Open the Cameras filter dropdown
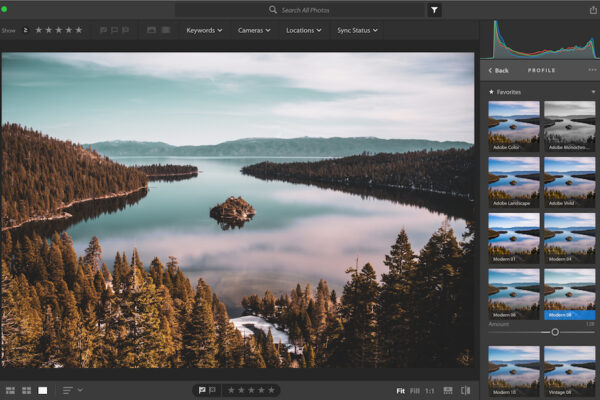This screenshot has height=400, width=600. [x=254, y=30]
